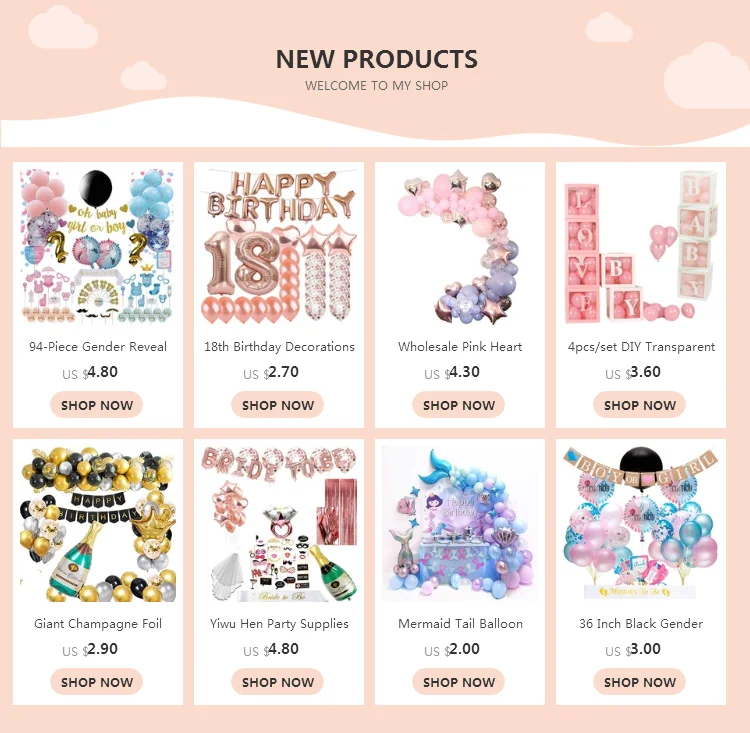View the Giant Champagne Foil balloon image
This screenshot has width=750, height=733.
click(98, 524)
